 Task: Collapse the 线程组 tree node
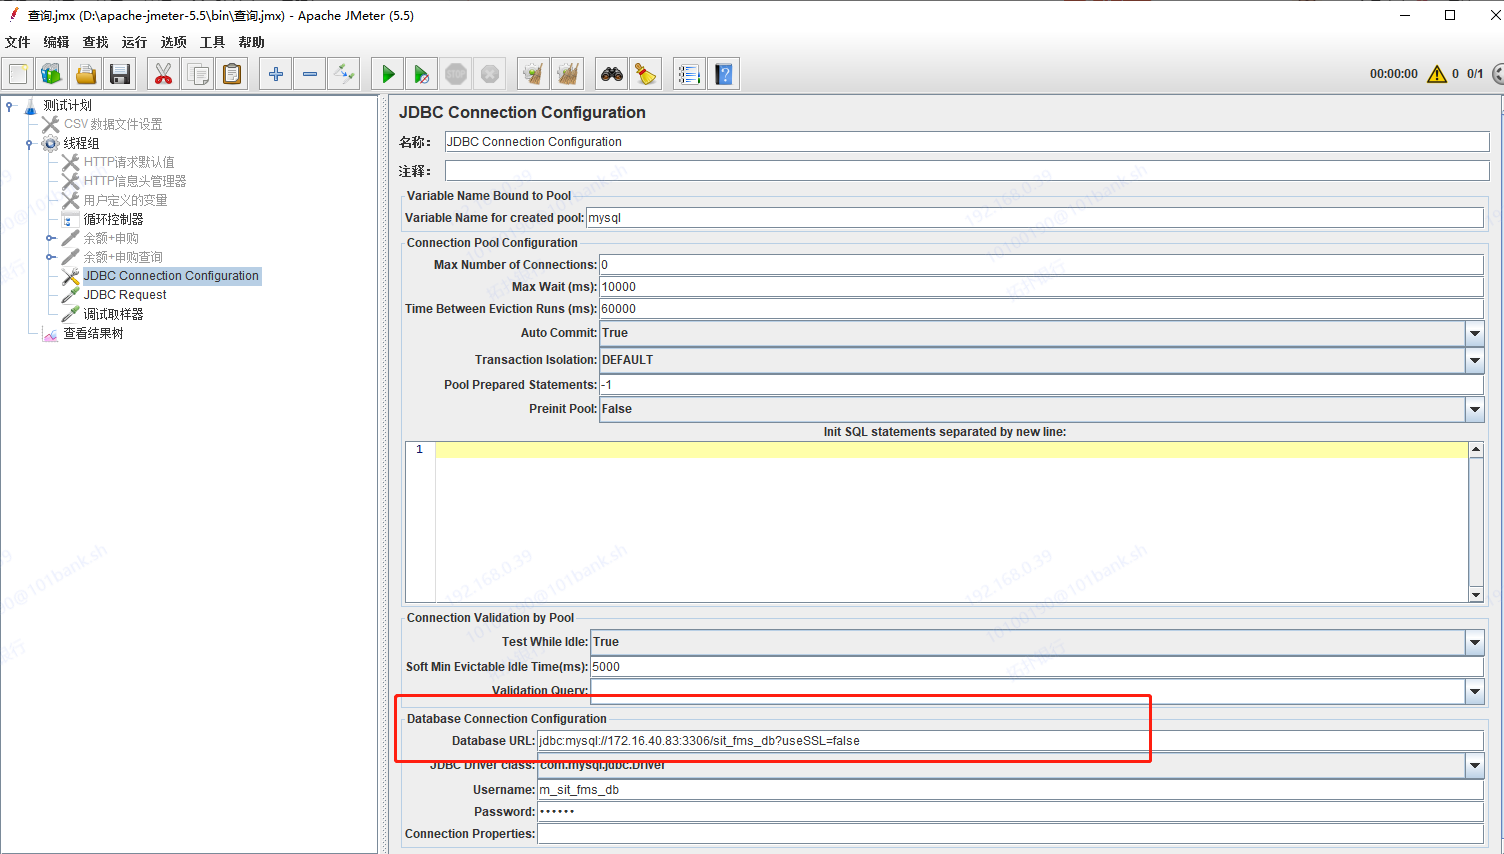tap(29, 142)
